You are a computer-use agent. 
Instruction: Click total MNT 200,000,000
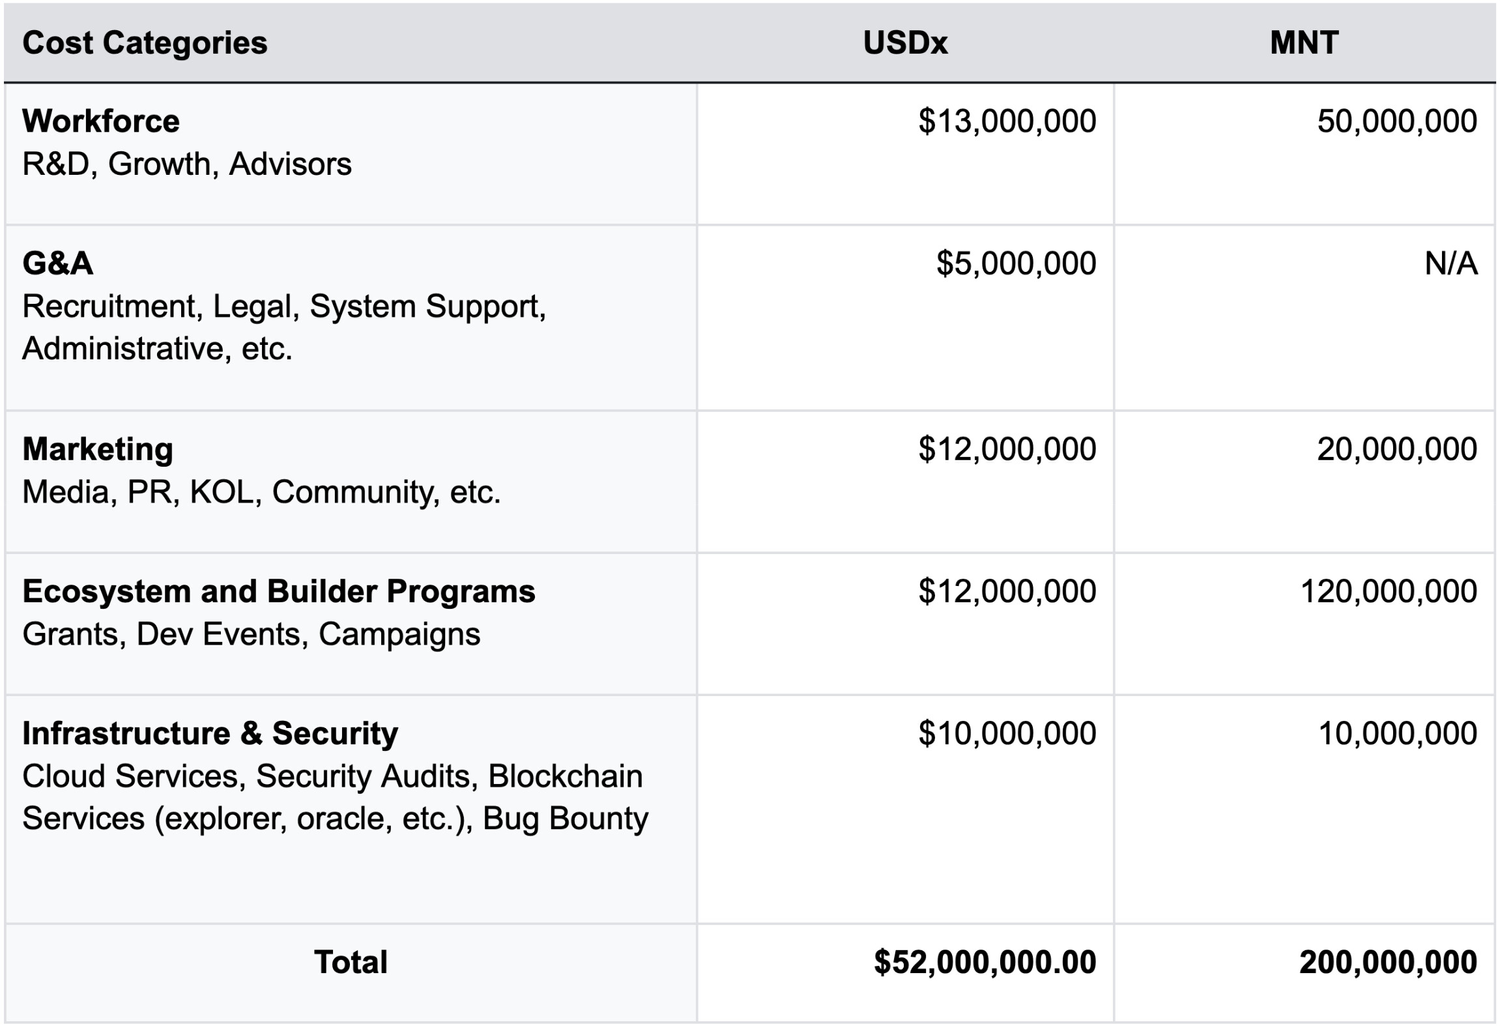click(1388, 962)
